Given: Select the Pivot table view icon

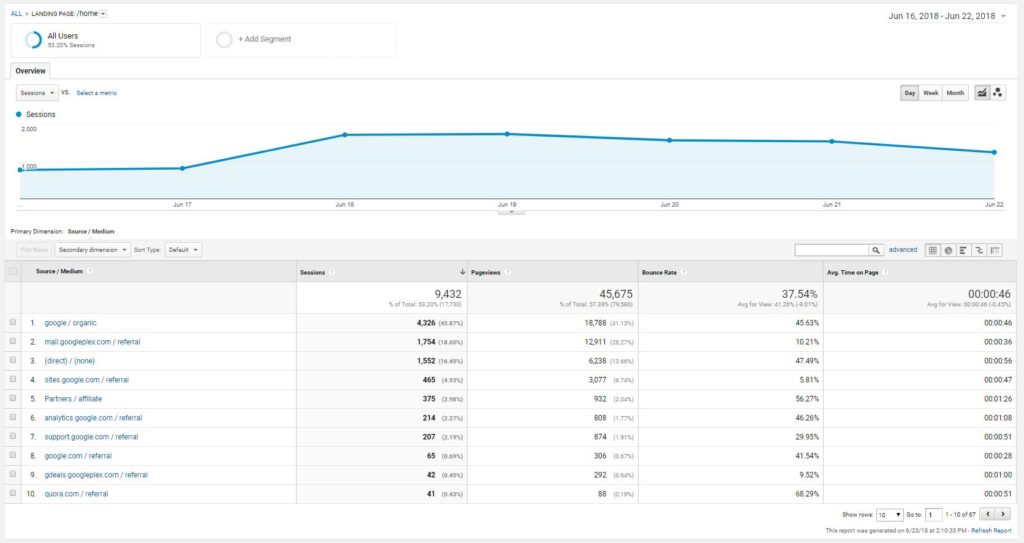Looking at the screenshot, I should (995, 250).
